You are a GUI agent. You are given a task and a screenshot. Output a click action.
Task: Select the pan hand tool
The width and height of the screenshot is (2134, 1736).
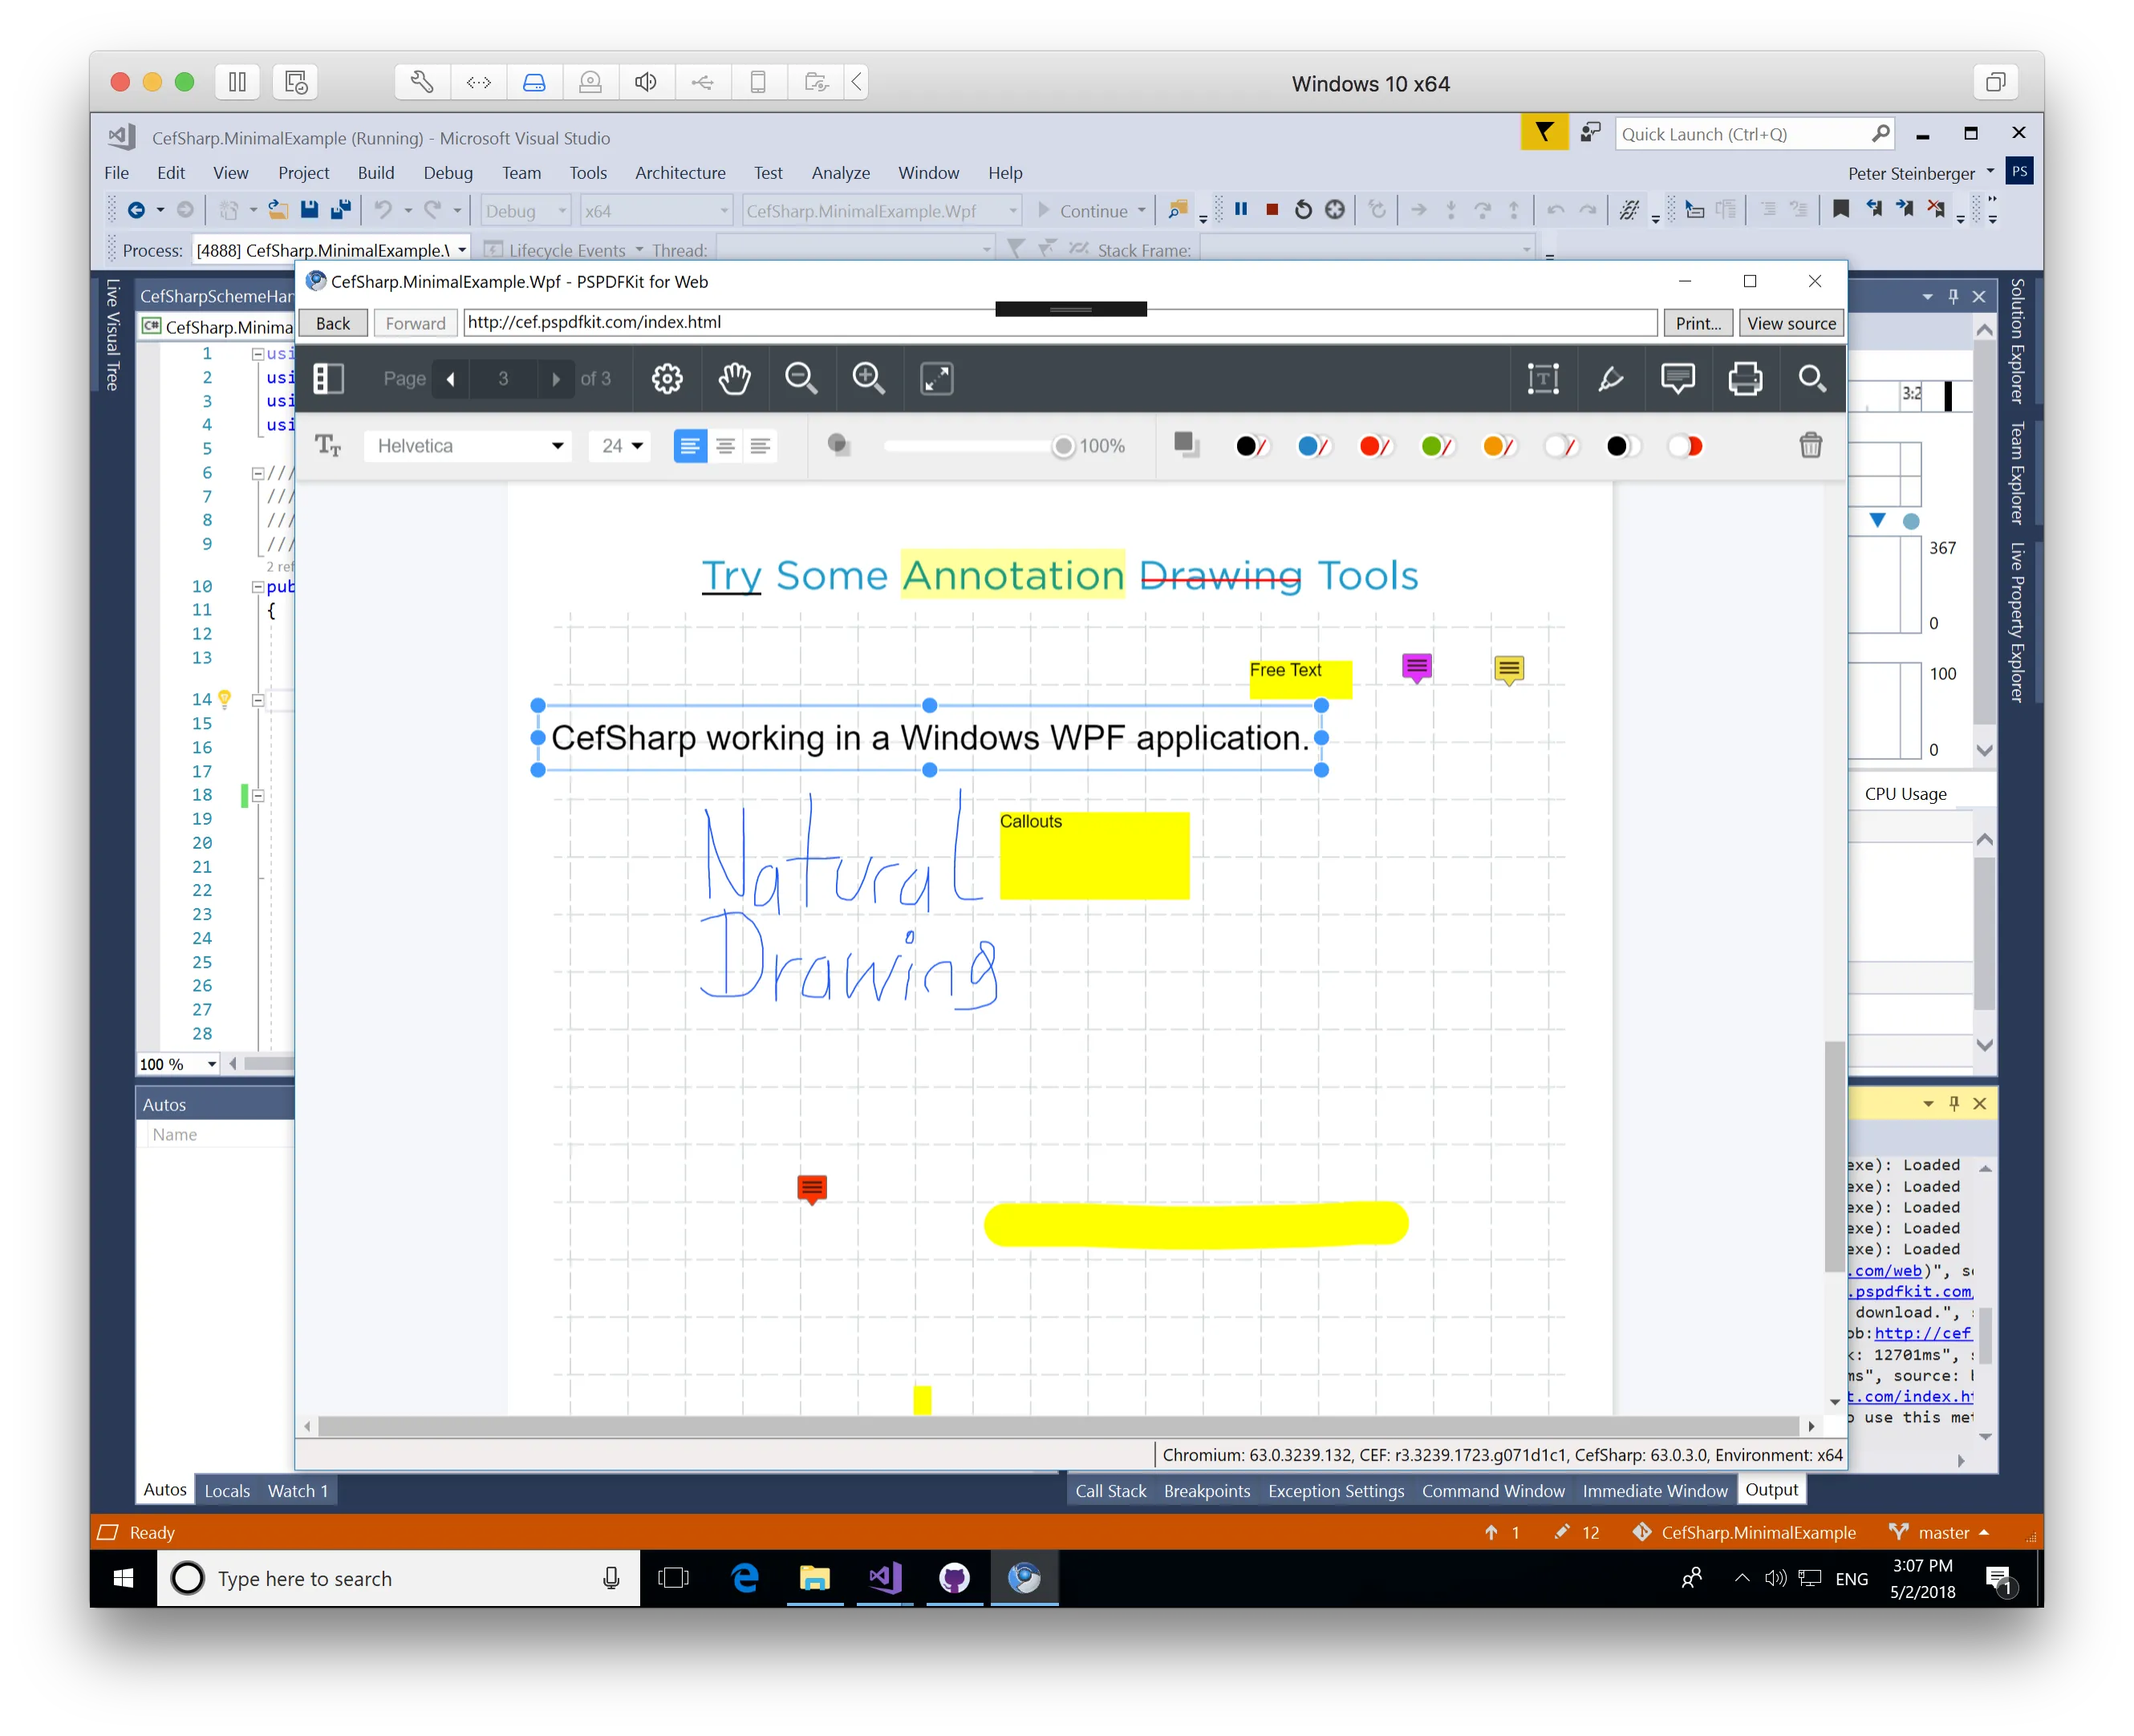[x=734, y=378]
